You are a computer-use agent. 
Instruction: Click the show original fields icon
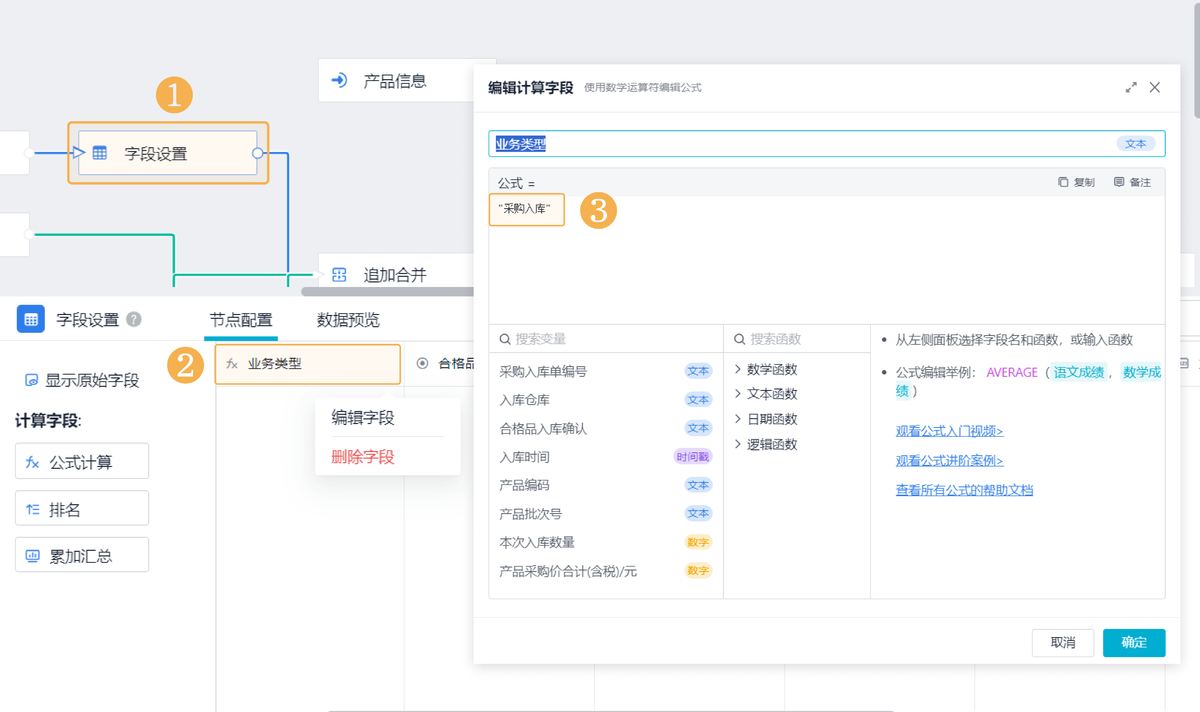pyautogui.click(x=32, y=381)
